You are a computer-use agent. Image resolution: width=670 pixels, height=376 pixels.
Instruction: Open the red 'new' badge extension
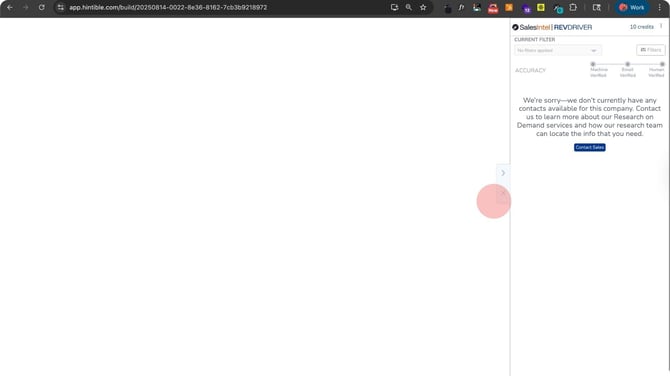point(493,8)
